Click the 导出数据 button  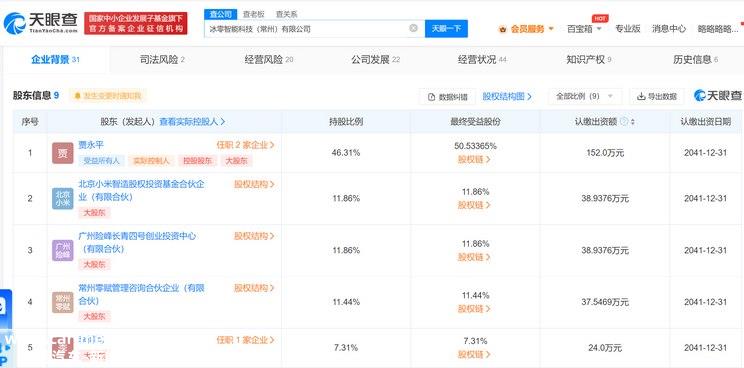pos(657,96)
